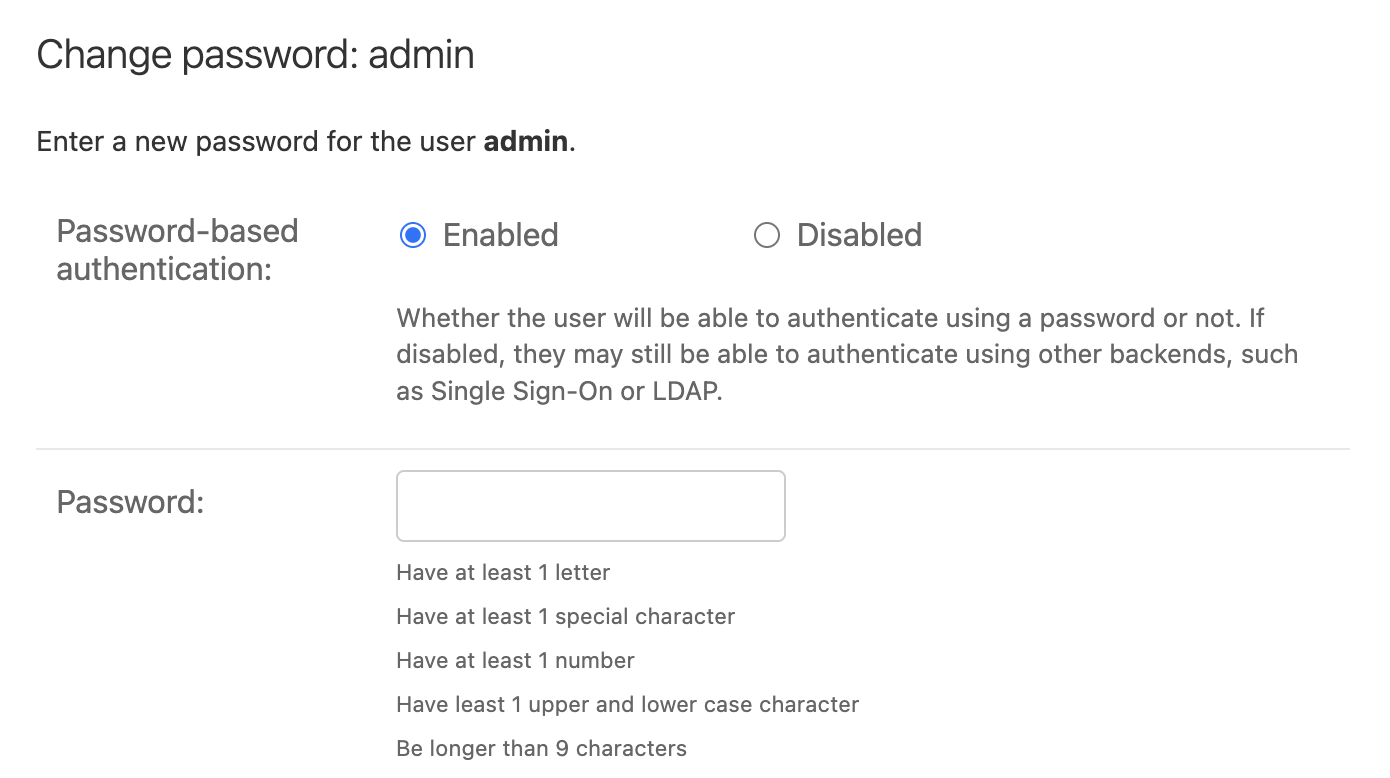This screenshot has width=1390, height=778.
Task: Select the Enabled radio button
Action: (412, 235)
